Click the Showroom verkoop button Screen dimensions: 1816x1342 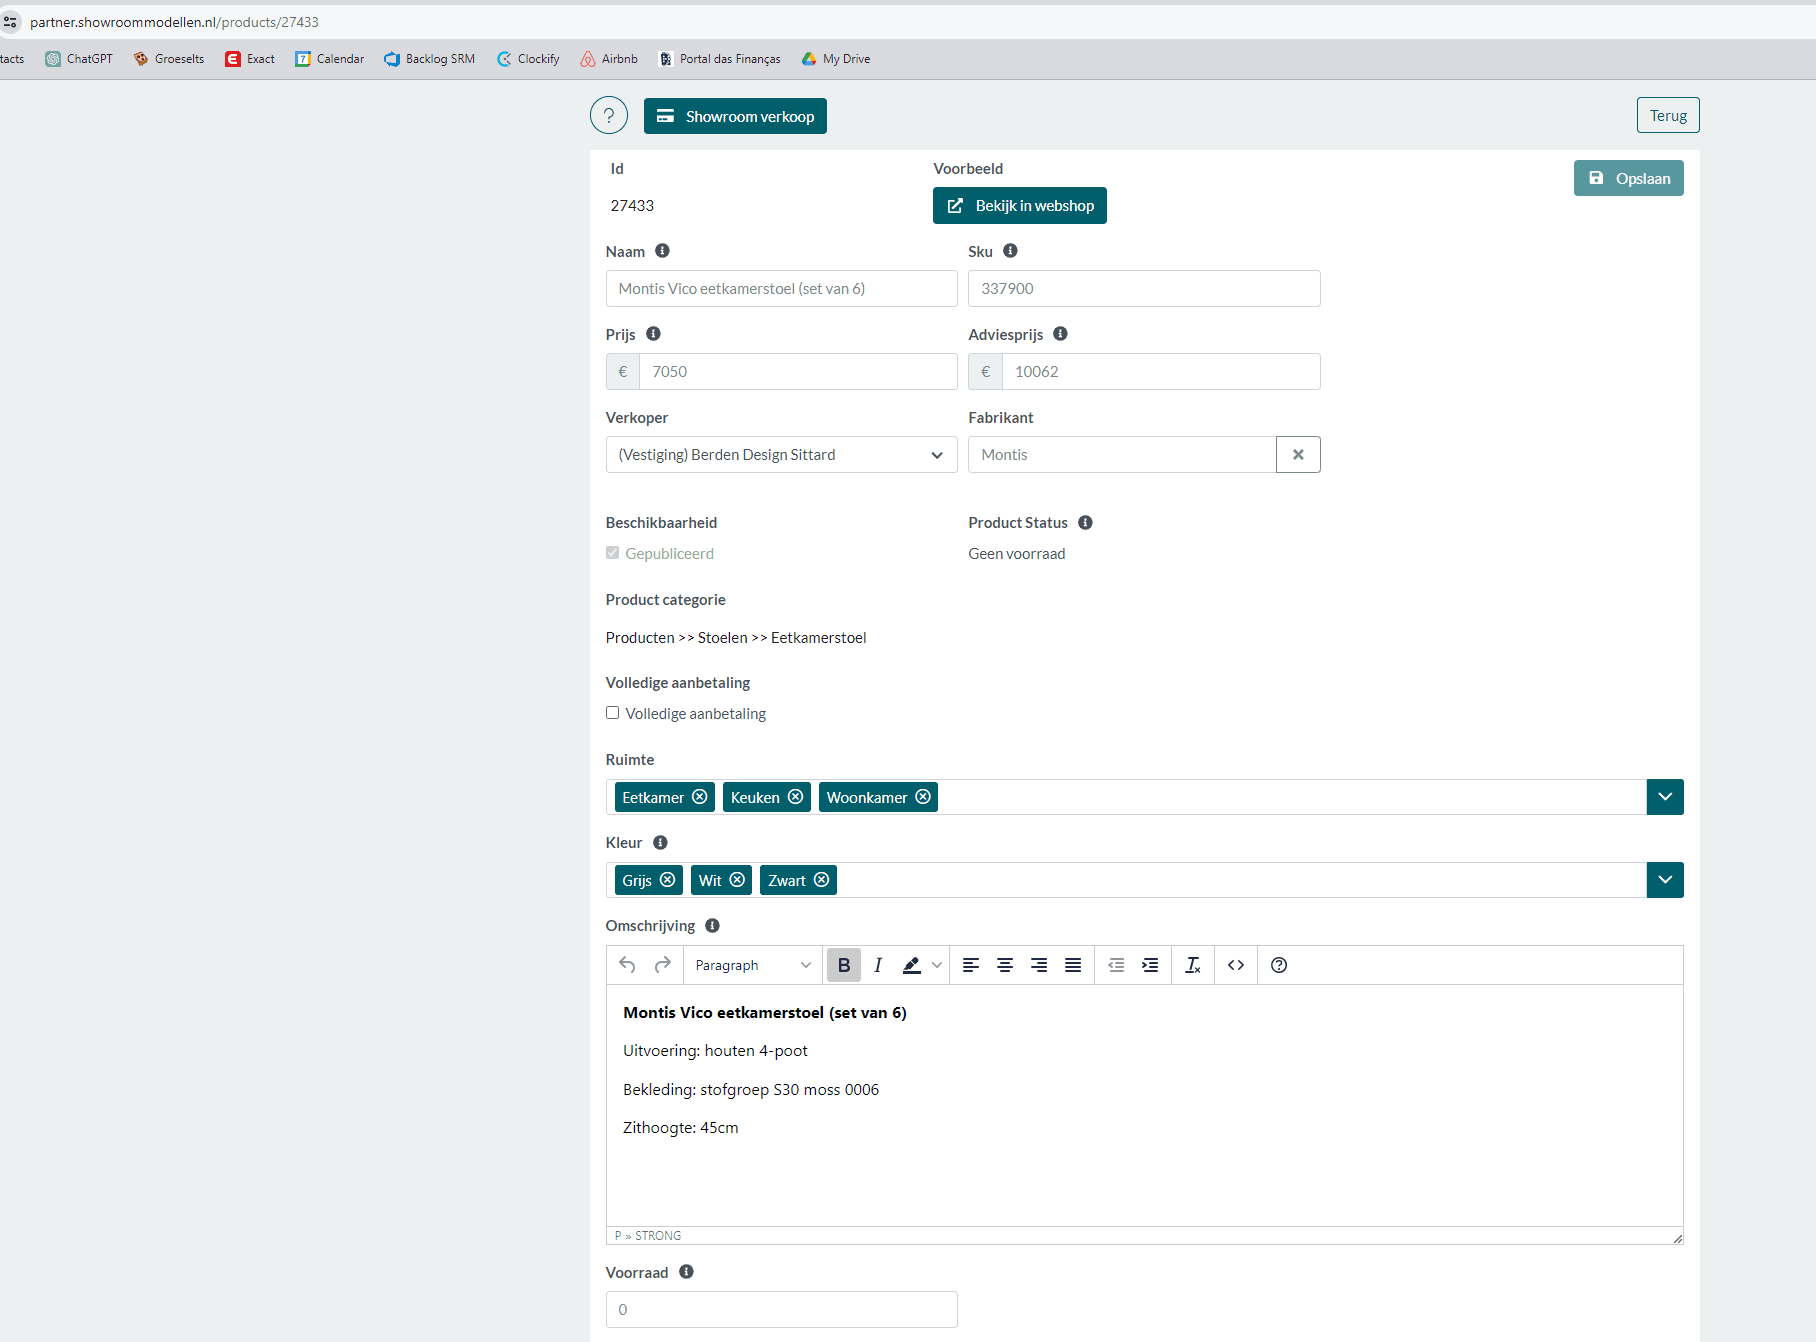[x=735, y=116]
